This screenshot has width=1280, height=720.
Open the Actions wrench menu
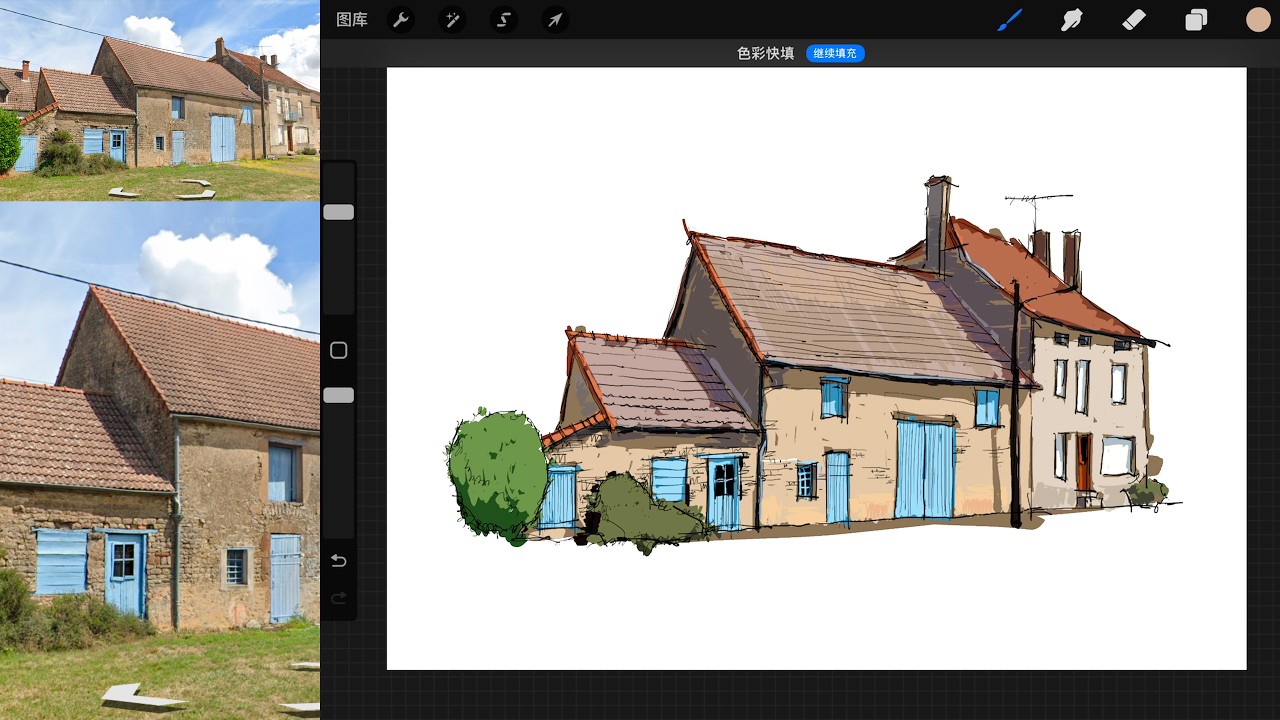tap(400, 20)
